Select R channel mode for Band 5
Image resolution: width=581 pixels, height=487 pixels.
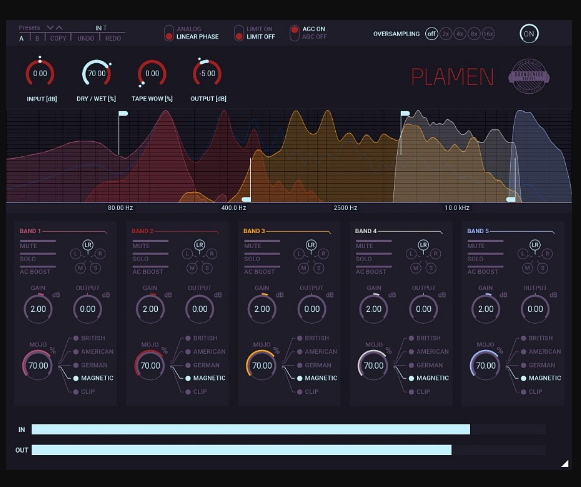(x=547, y=254)
